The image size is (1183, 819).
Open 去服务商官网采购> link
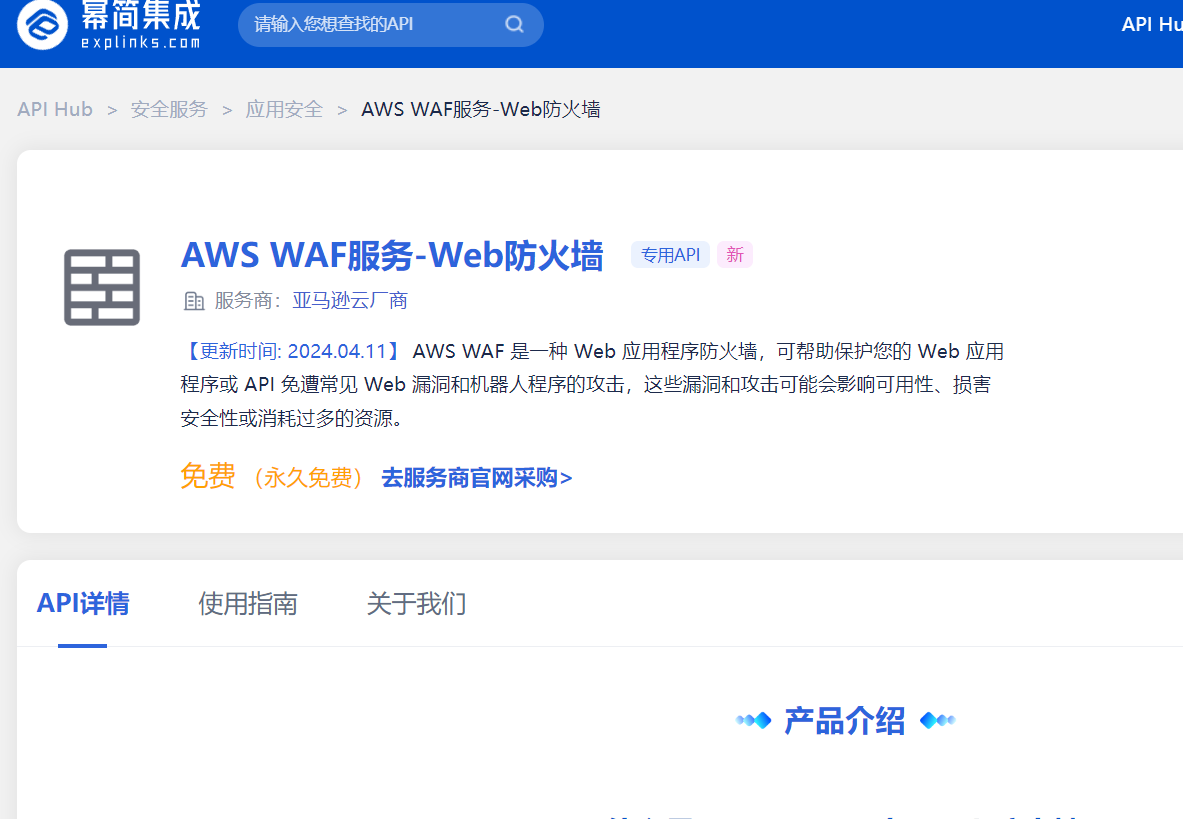point(477,478)
